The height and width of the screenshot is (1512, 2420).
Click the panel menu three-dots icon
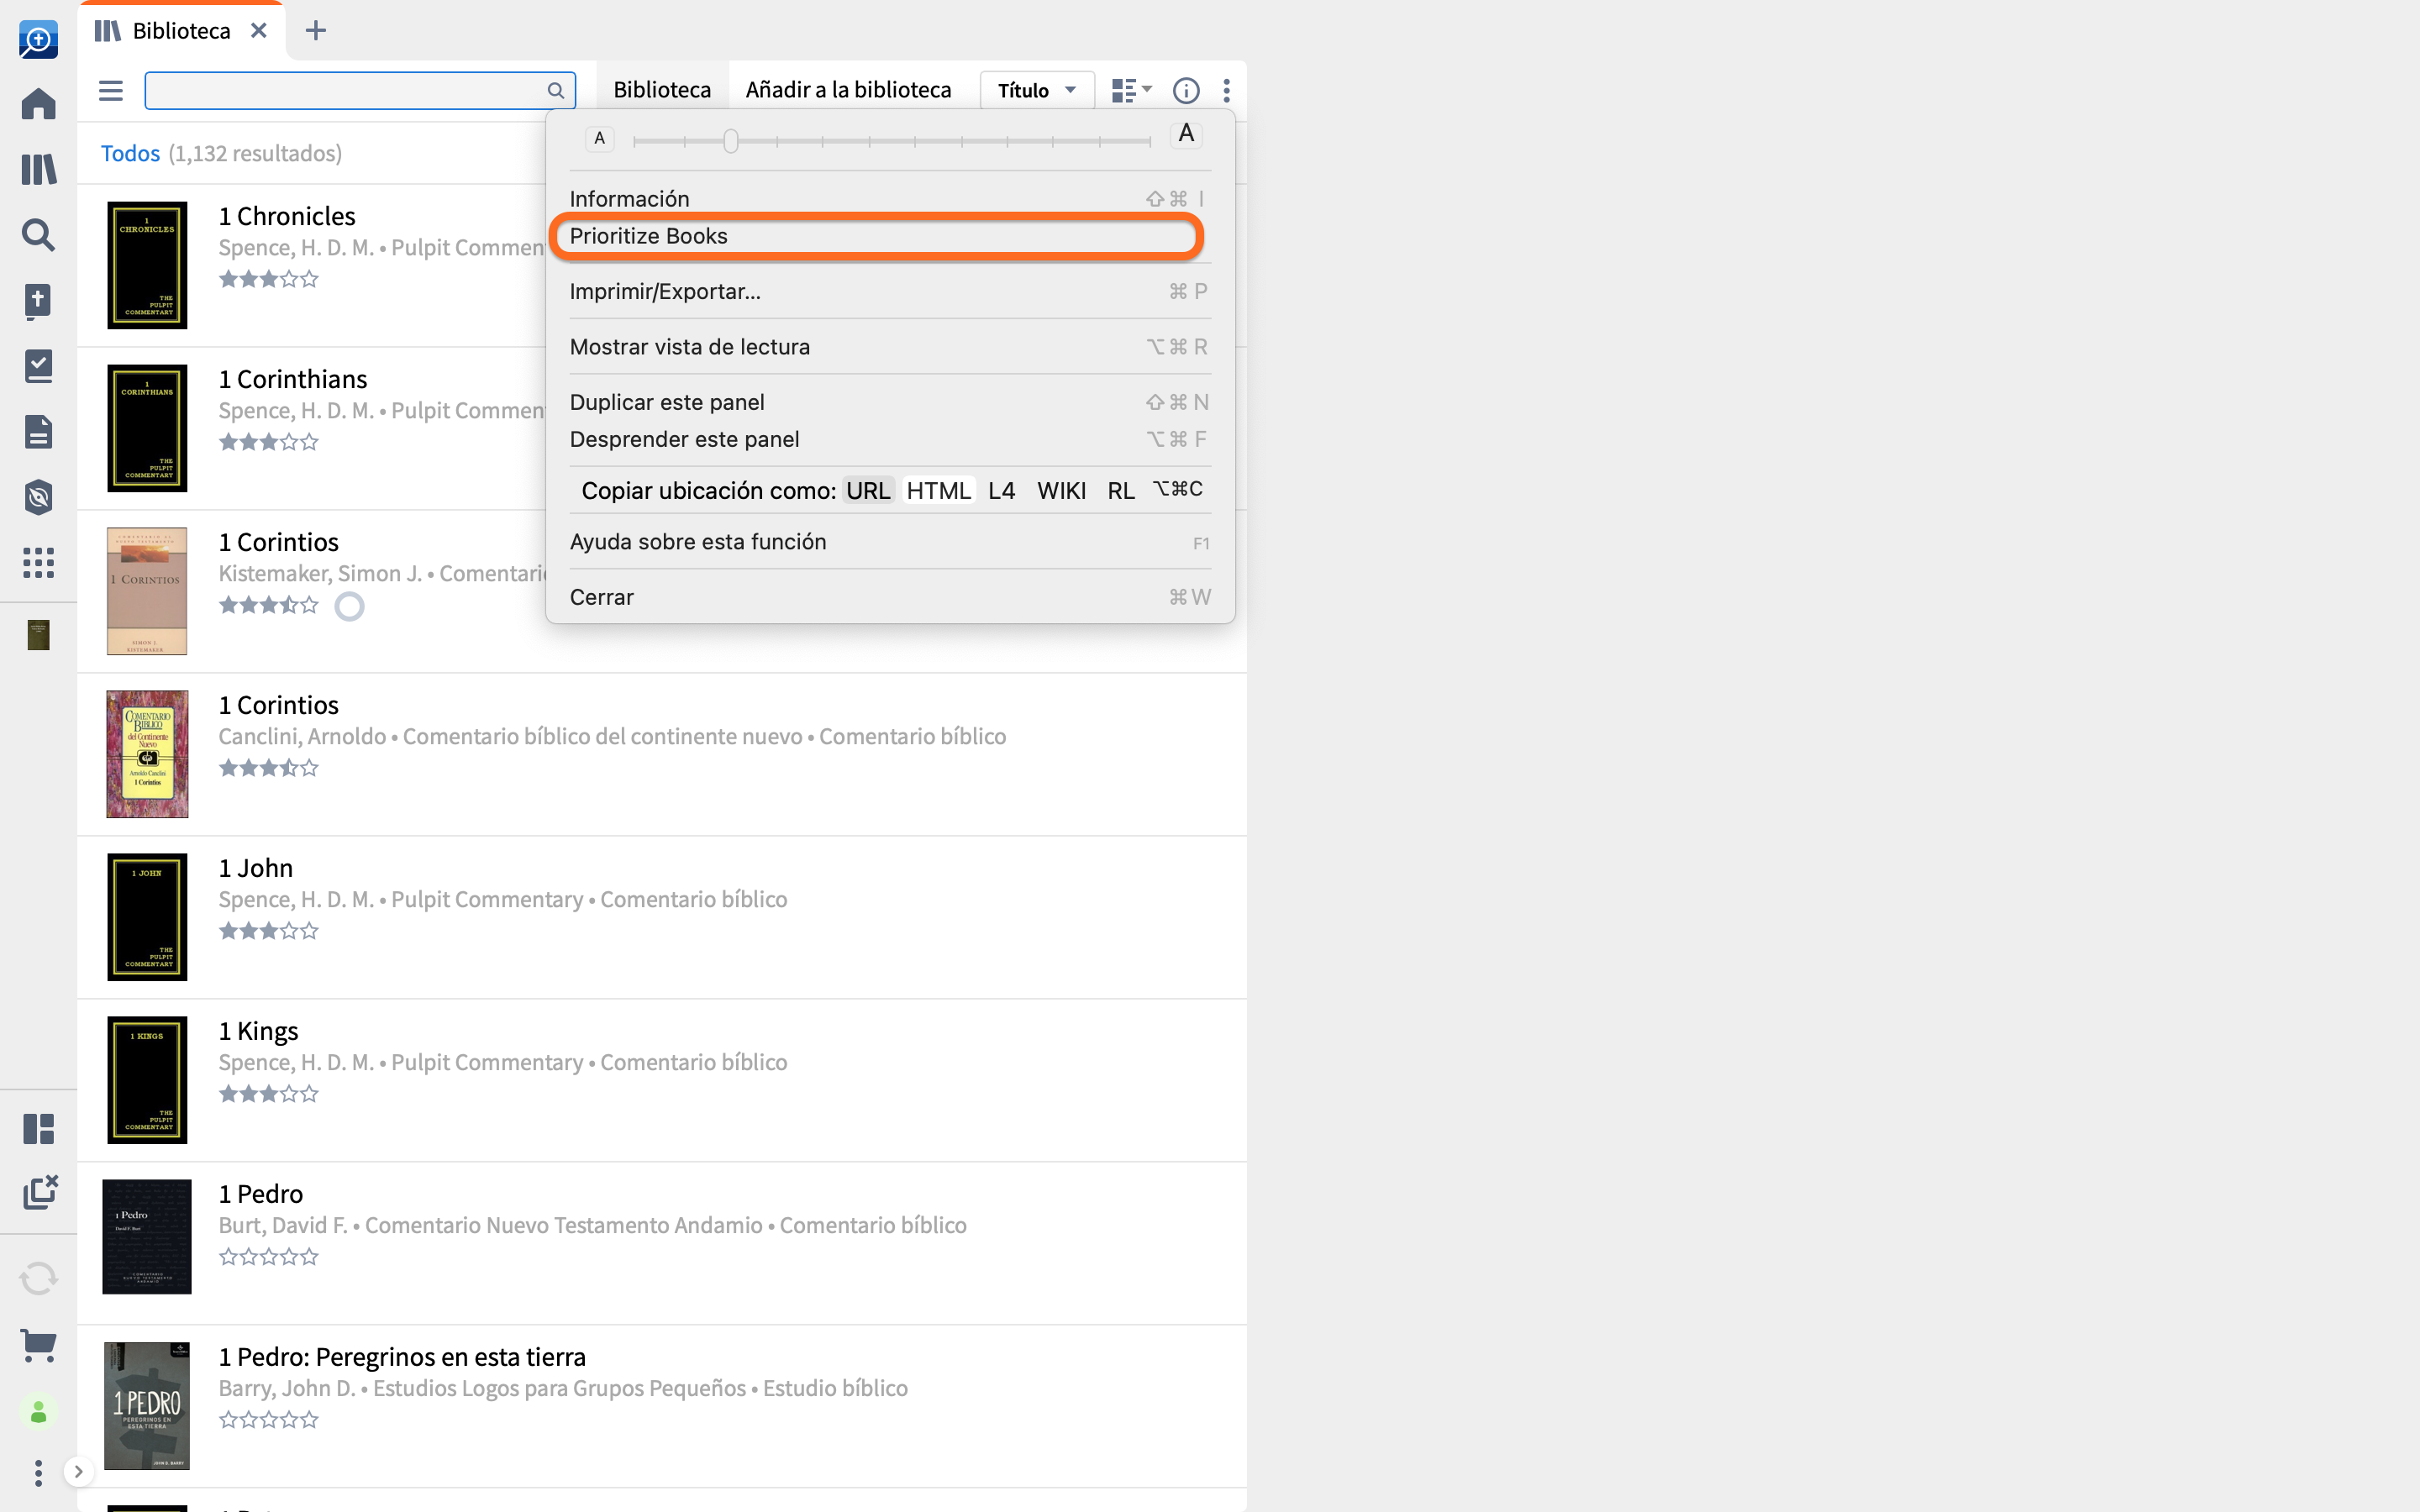[x=1226, y=90]
